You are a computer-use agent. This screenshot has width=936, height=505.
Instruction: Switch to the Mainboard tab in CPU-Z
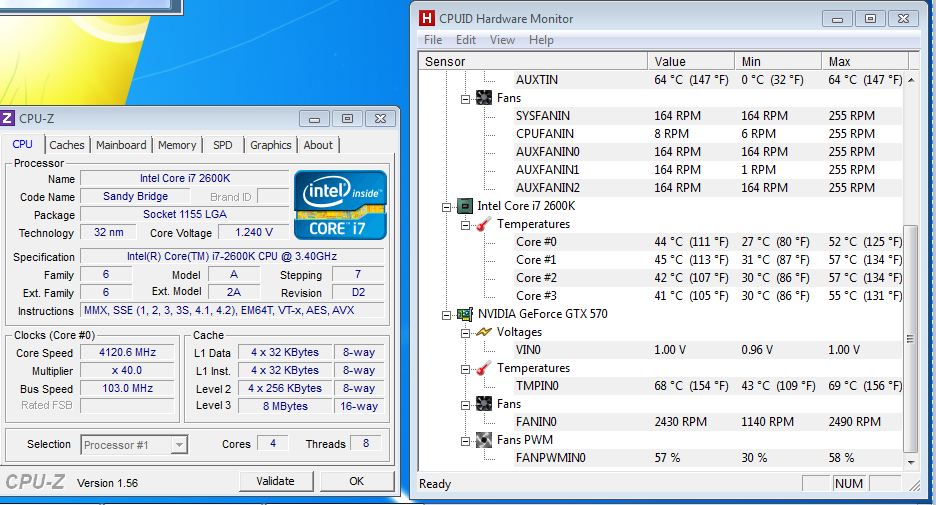[x=121, y=145]
